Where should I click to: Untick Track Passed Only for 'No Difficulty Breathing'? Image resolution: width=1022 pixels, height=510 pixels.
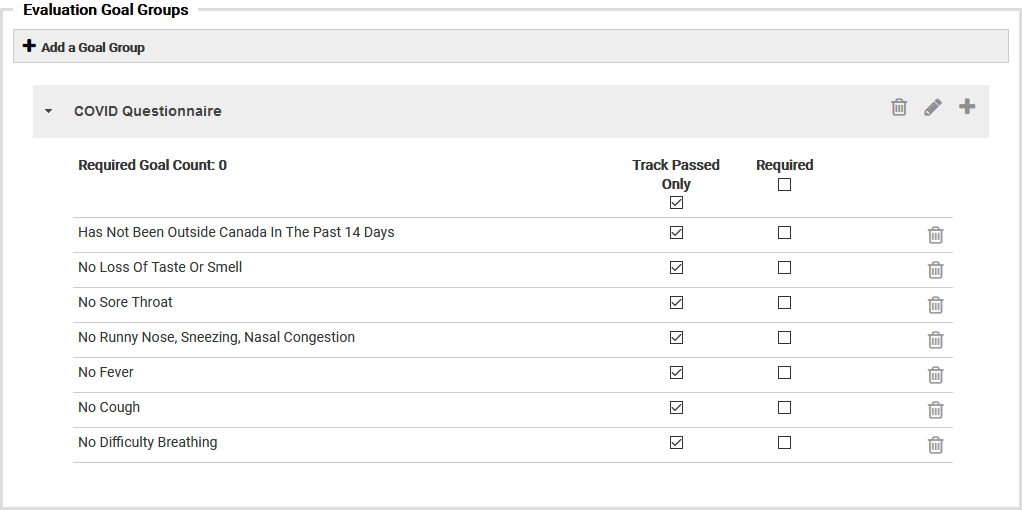[677, 443]
